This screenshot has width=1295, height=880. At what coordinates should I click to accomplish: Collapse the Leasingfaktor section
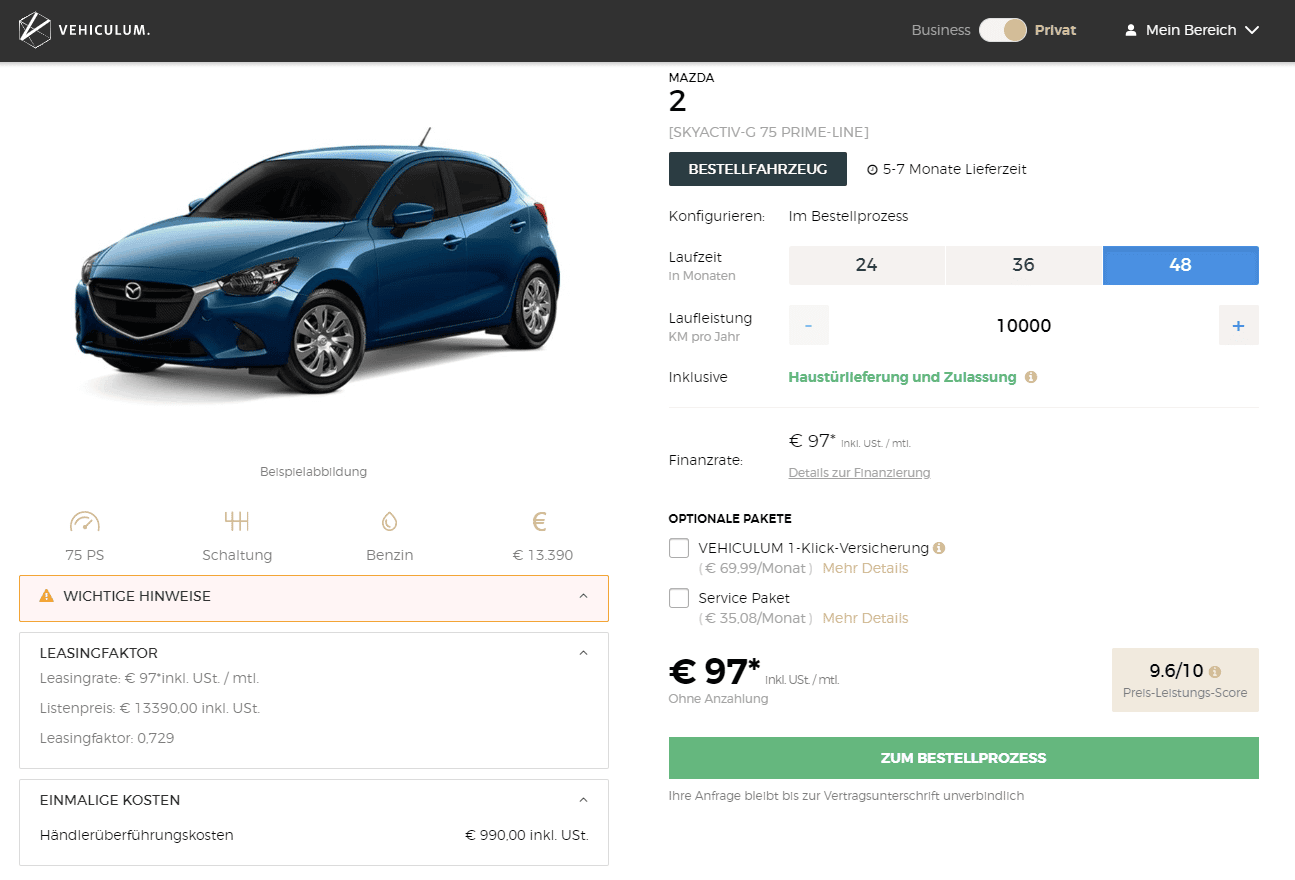[x=584, y=653]
